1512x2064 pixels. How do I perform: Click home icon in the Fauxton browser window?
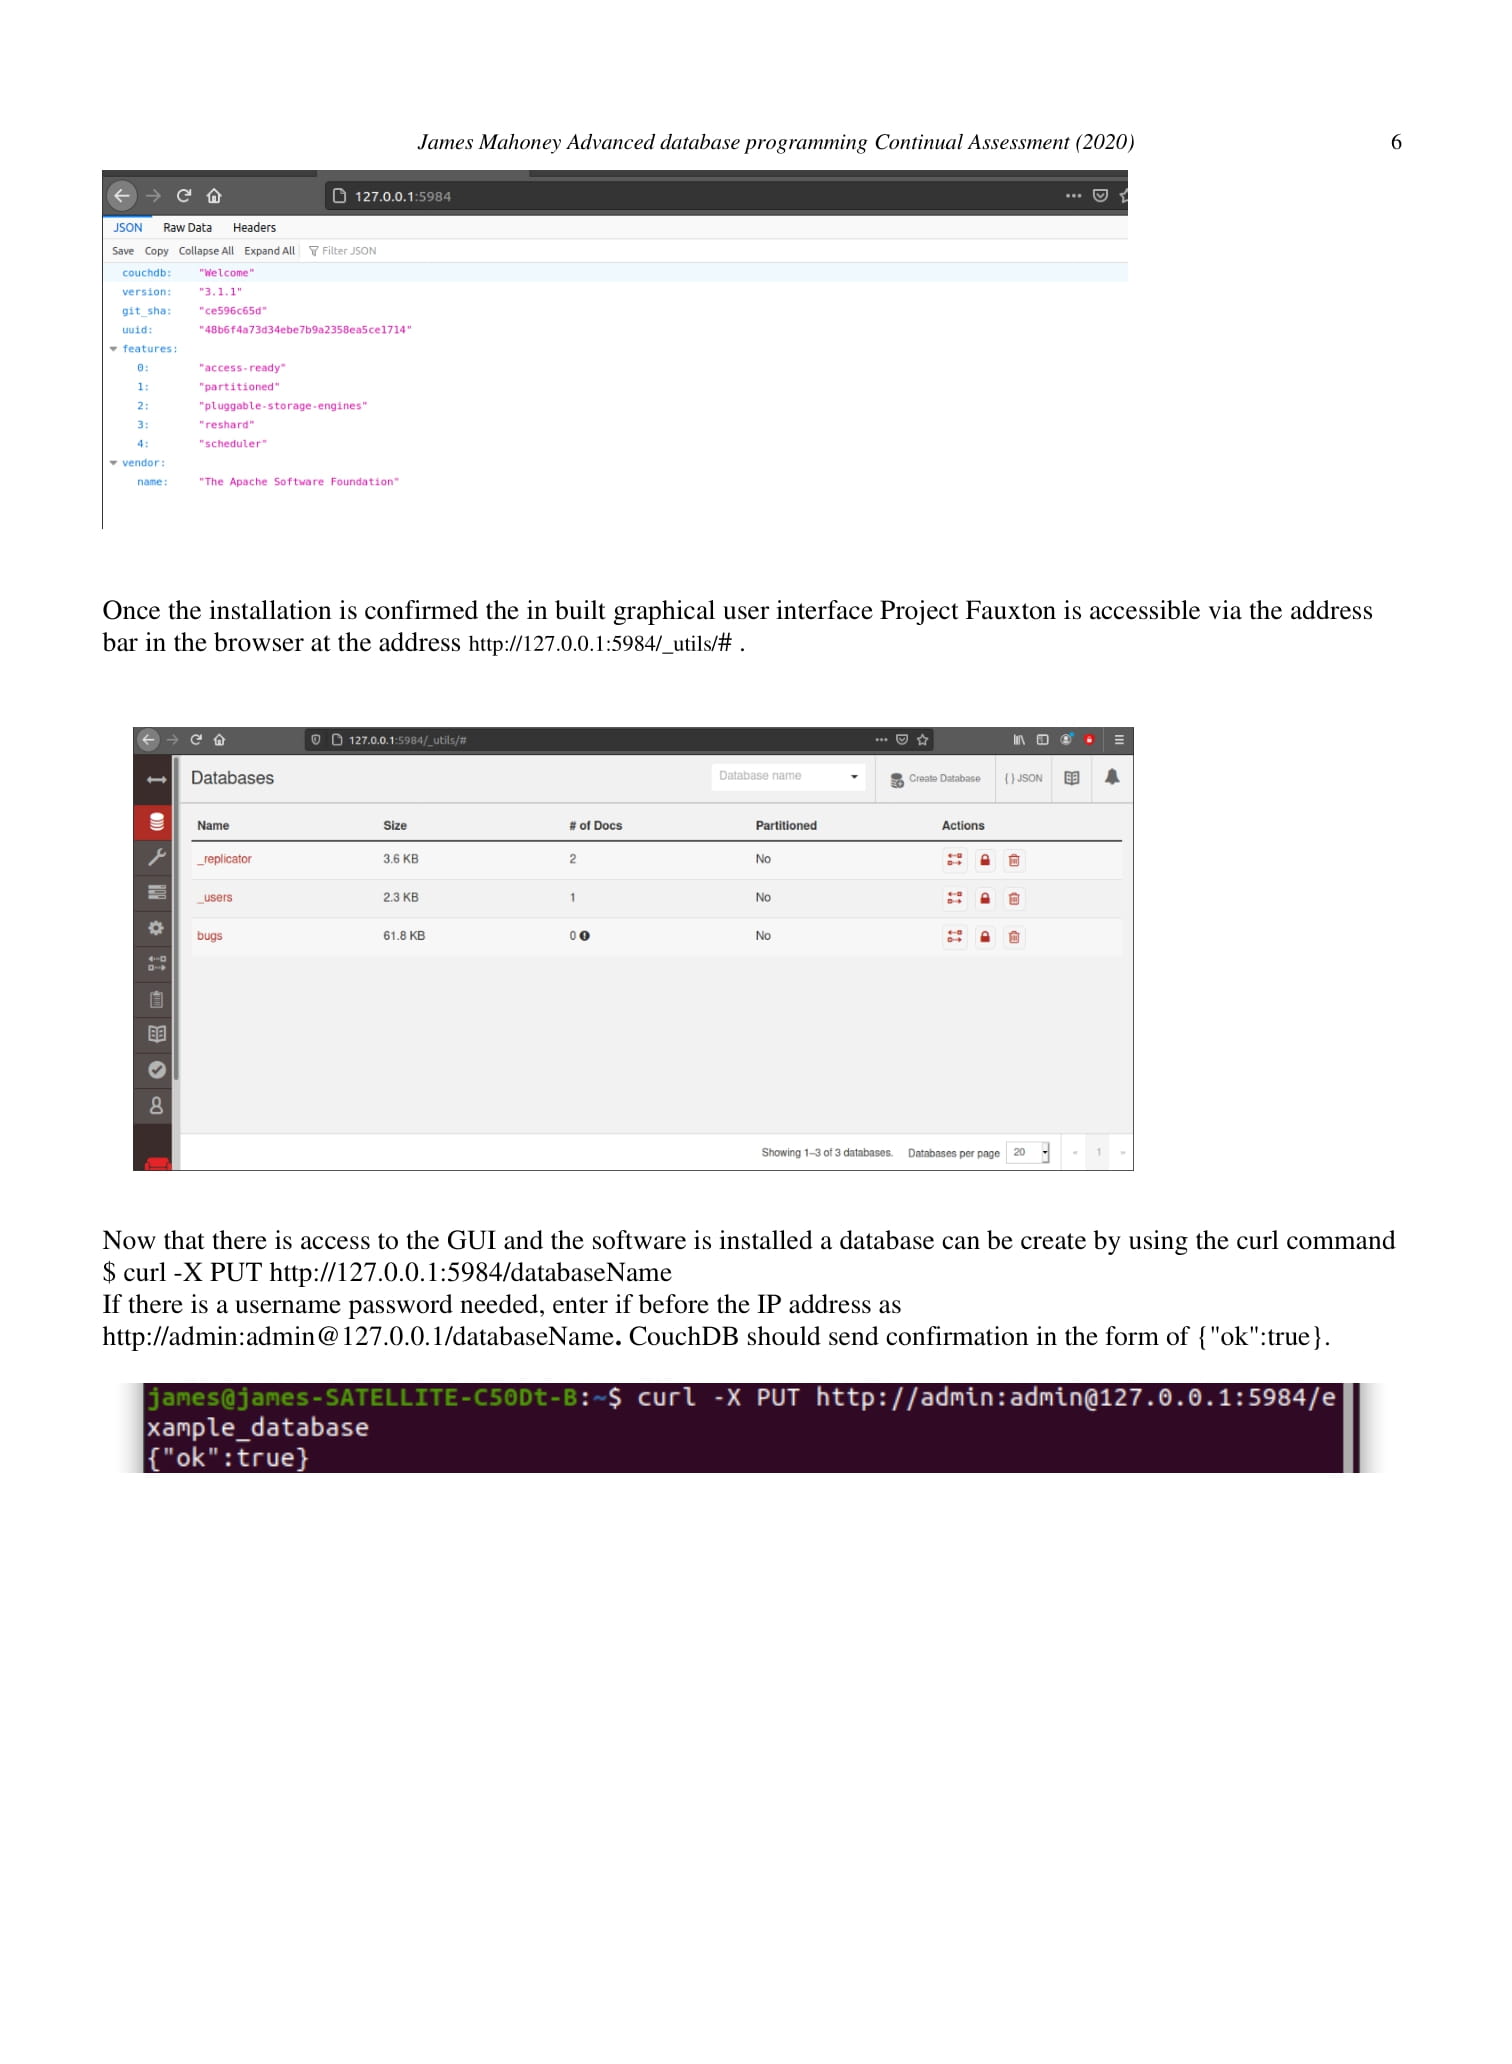[220, 740]
